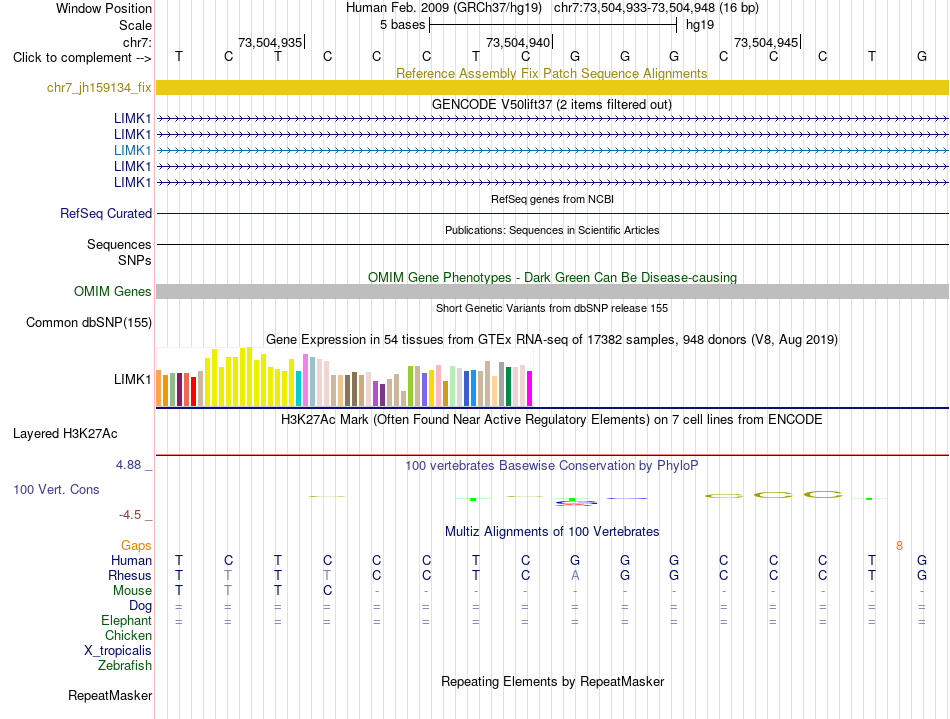Open the chr7_jh159134_fix track label
The width and height of the screenshot is (950, 719).
(x=99, y=87)
